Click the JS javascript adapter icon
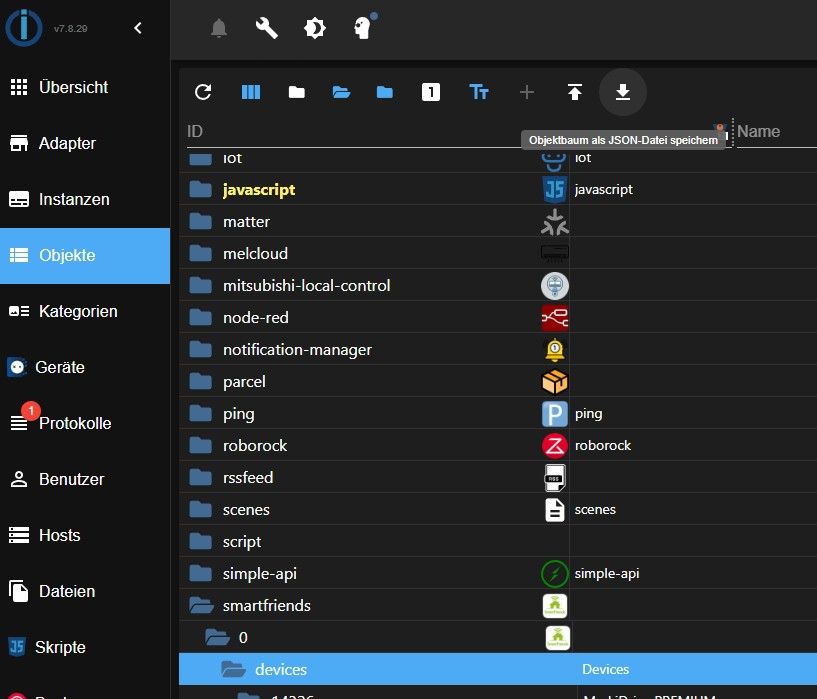817x699 pixels. [x=554, y=190]
